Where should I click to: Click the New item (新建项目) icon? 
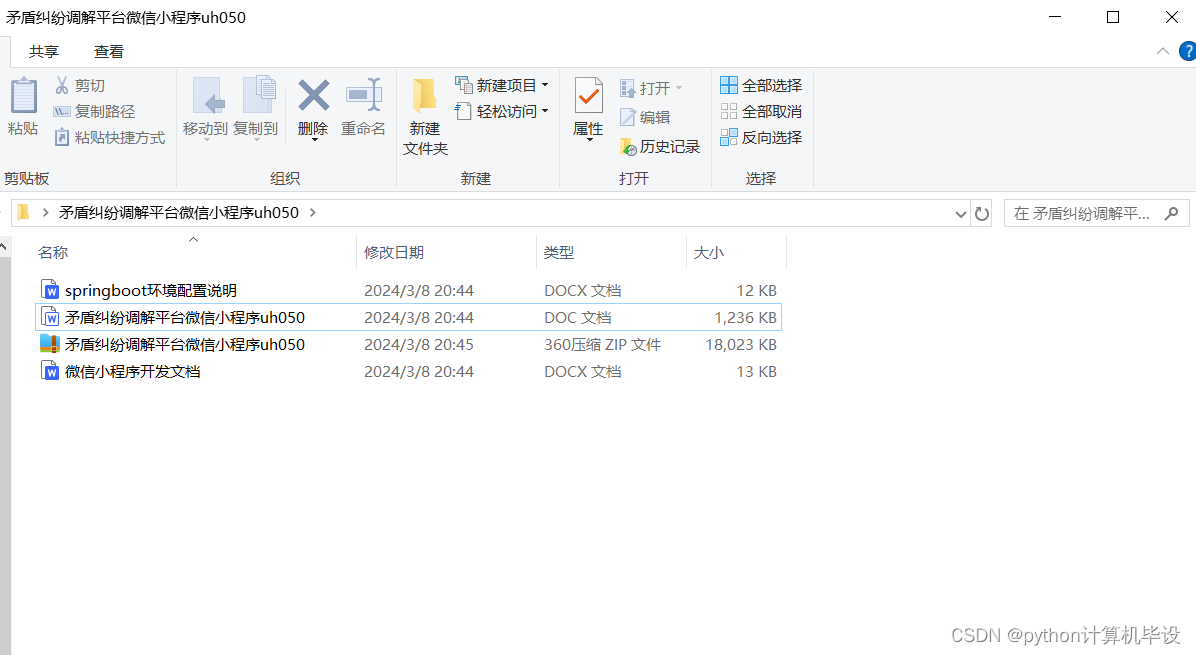pyautogui.click(x=464, y=85)
